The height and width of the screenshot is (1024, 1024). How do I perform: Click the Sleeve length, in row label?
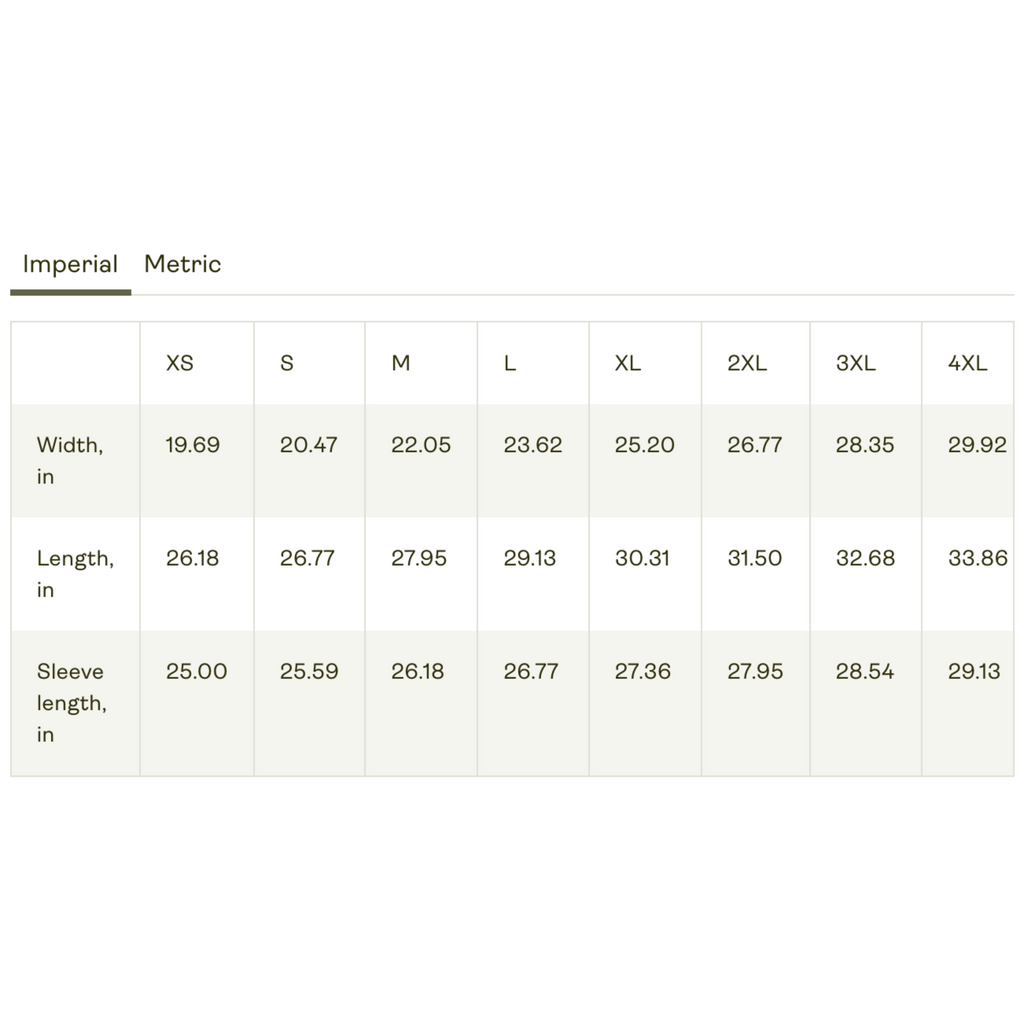72,703
